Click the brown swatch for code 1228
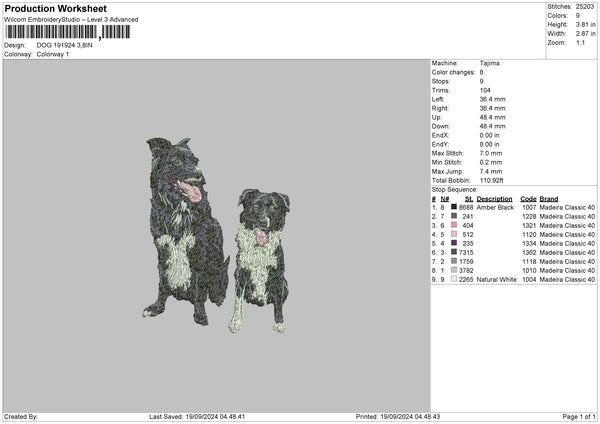 coord(454,216)
